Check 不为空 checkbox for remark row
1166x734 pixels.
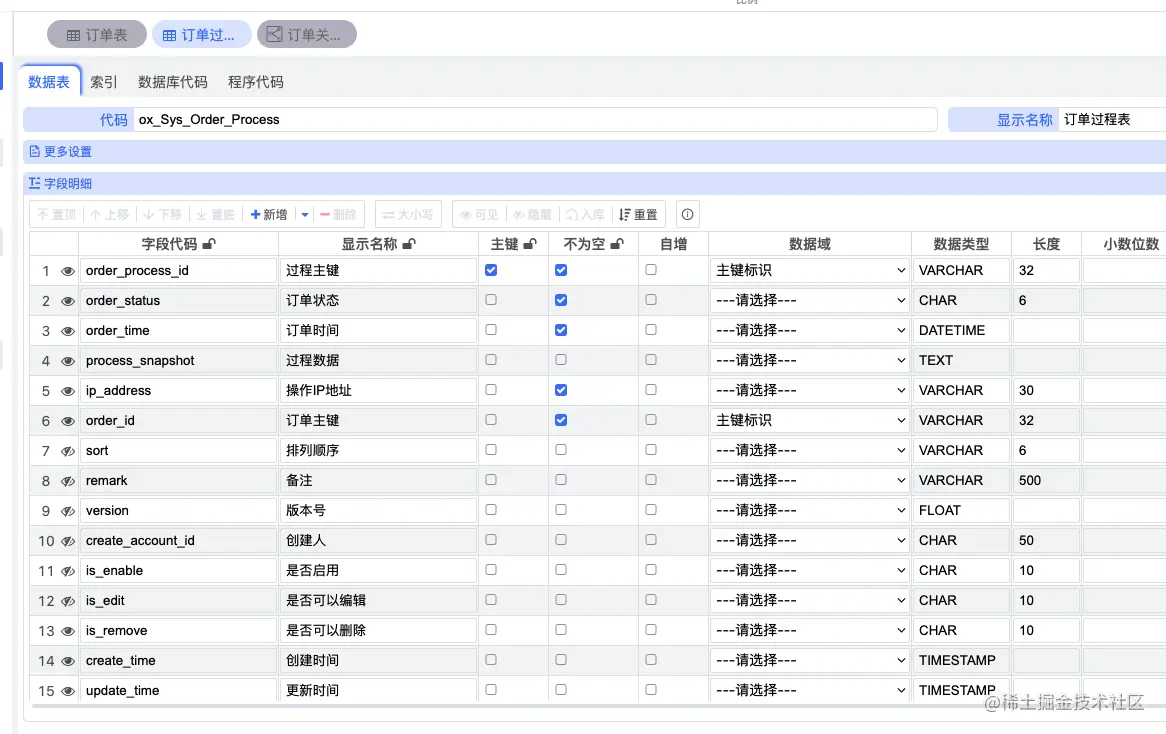(x=561, y=480)
